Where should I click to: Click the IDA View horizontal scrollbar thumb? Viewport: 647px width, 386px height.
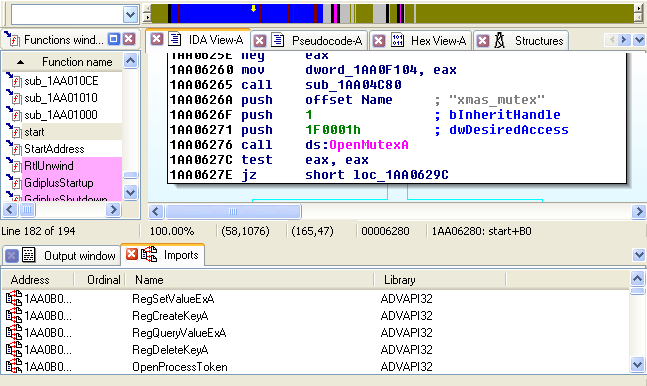tap(233, 211)
